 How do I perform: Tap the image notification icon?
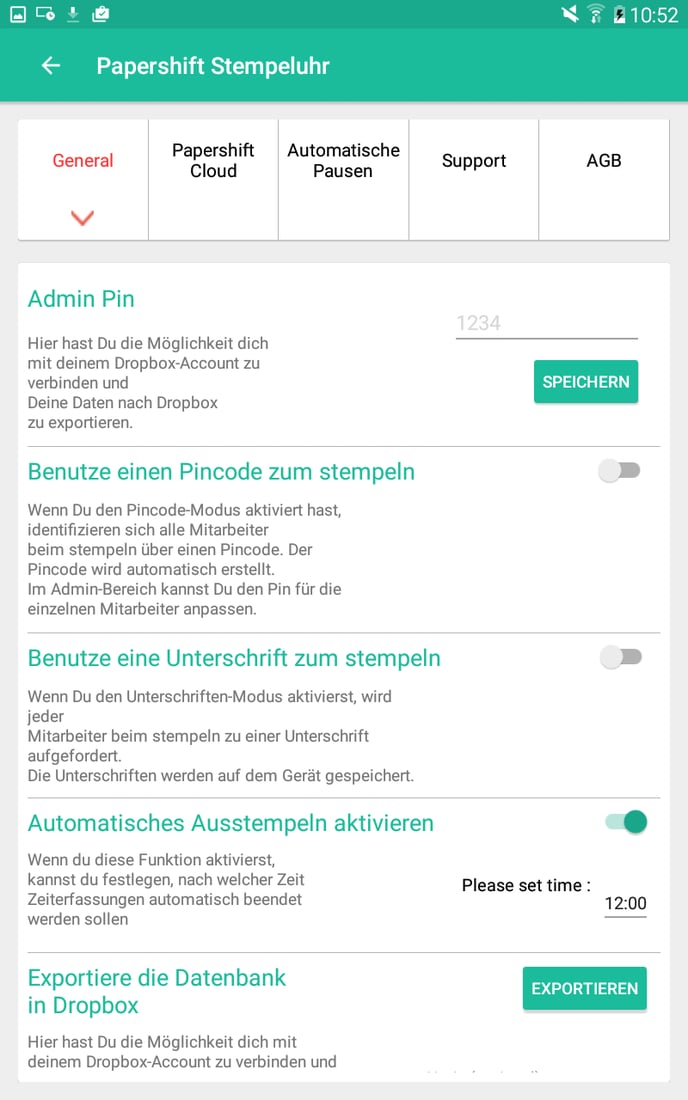click(18, 14)
